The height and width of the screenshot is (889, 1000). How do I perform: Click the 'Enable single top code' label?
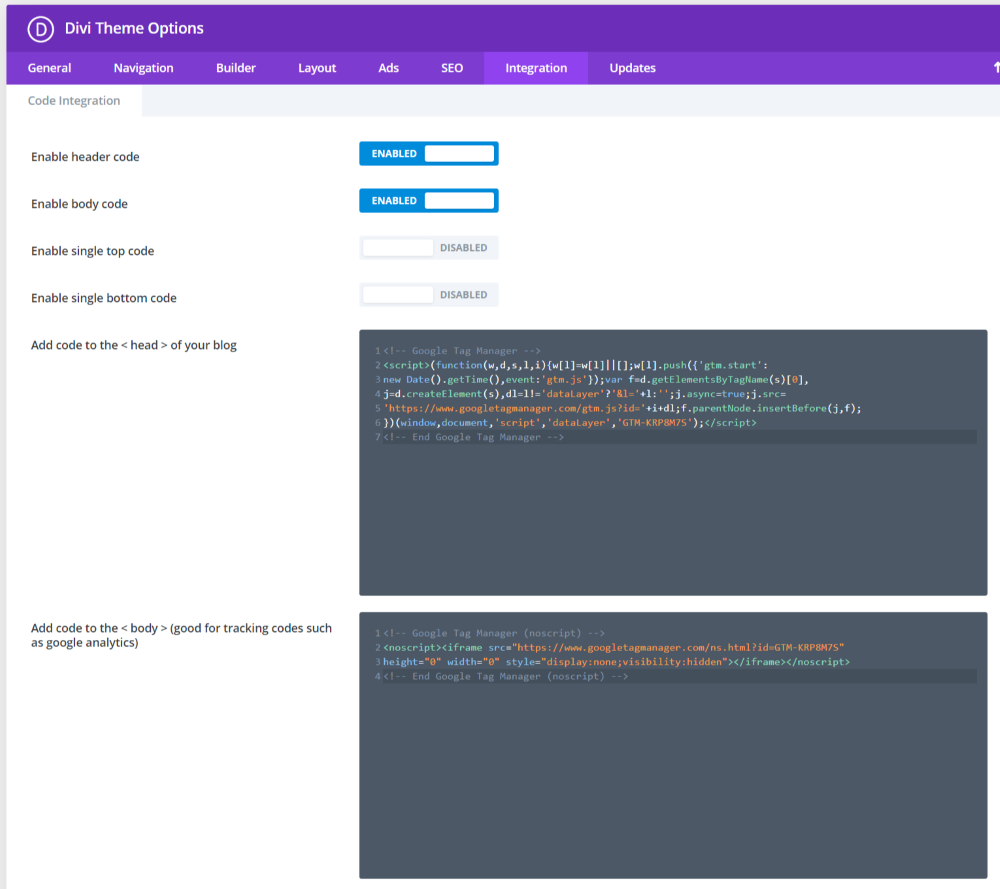[92, 251]
